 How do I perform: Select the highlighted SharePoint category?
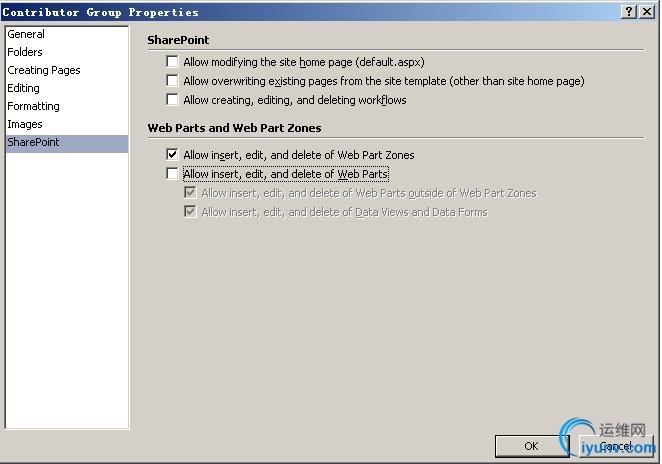click(x=67, y=143)
